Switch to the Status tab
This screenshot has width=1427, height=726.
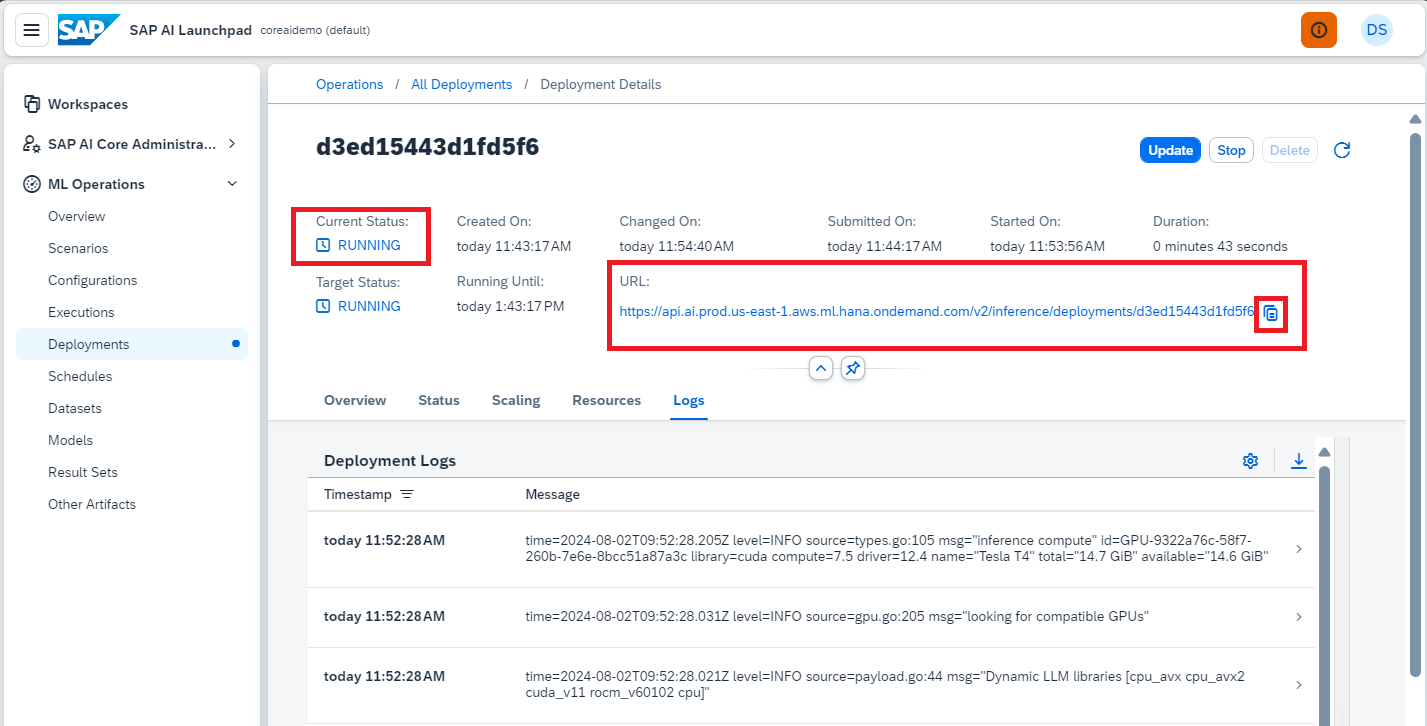coord(439,400)
